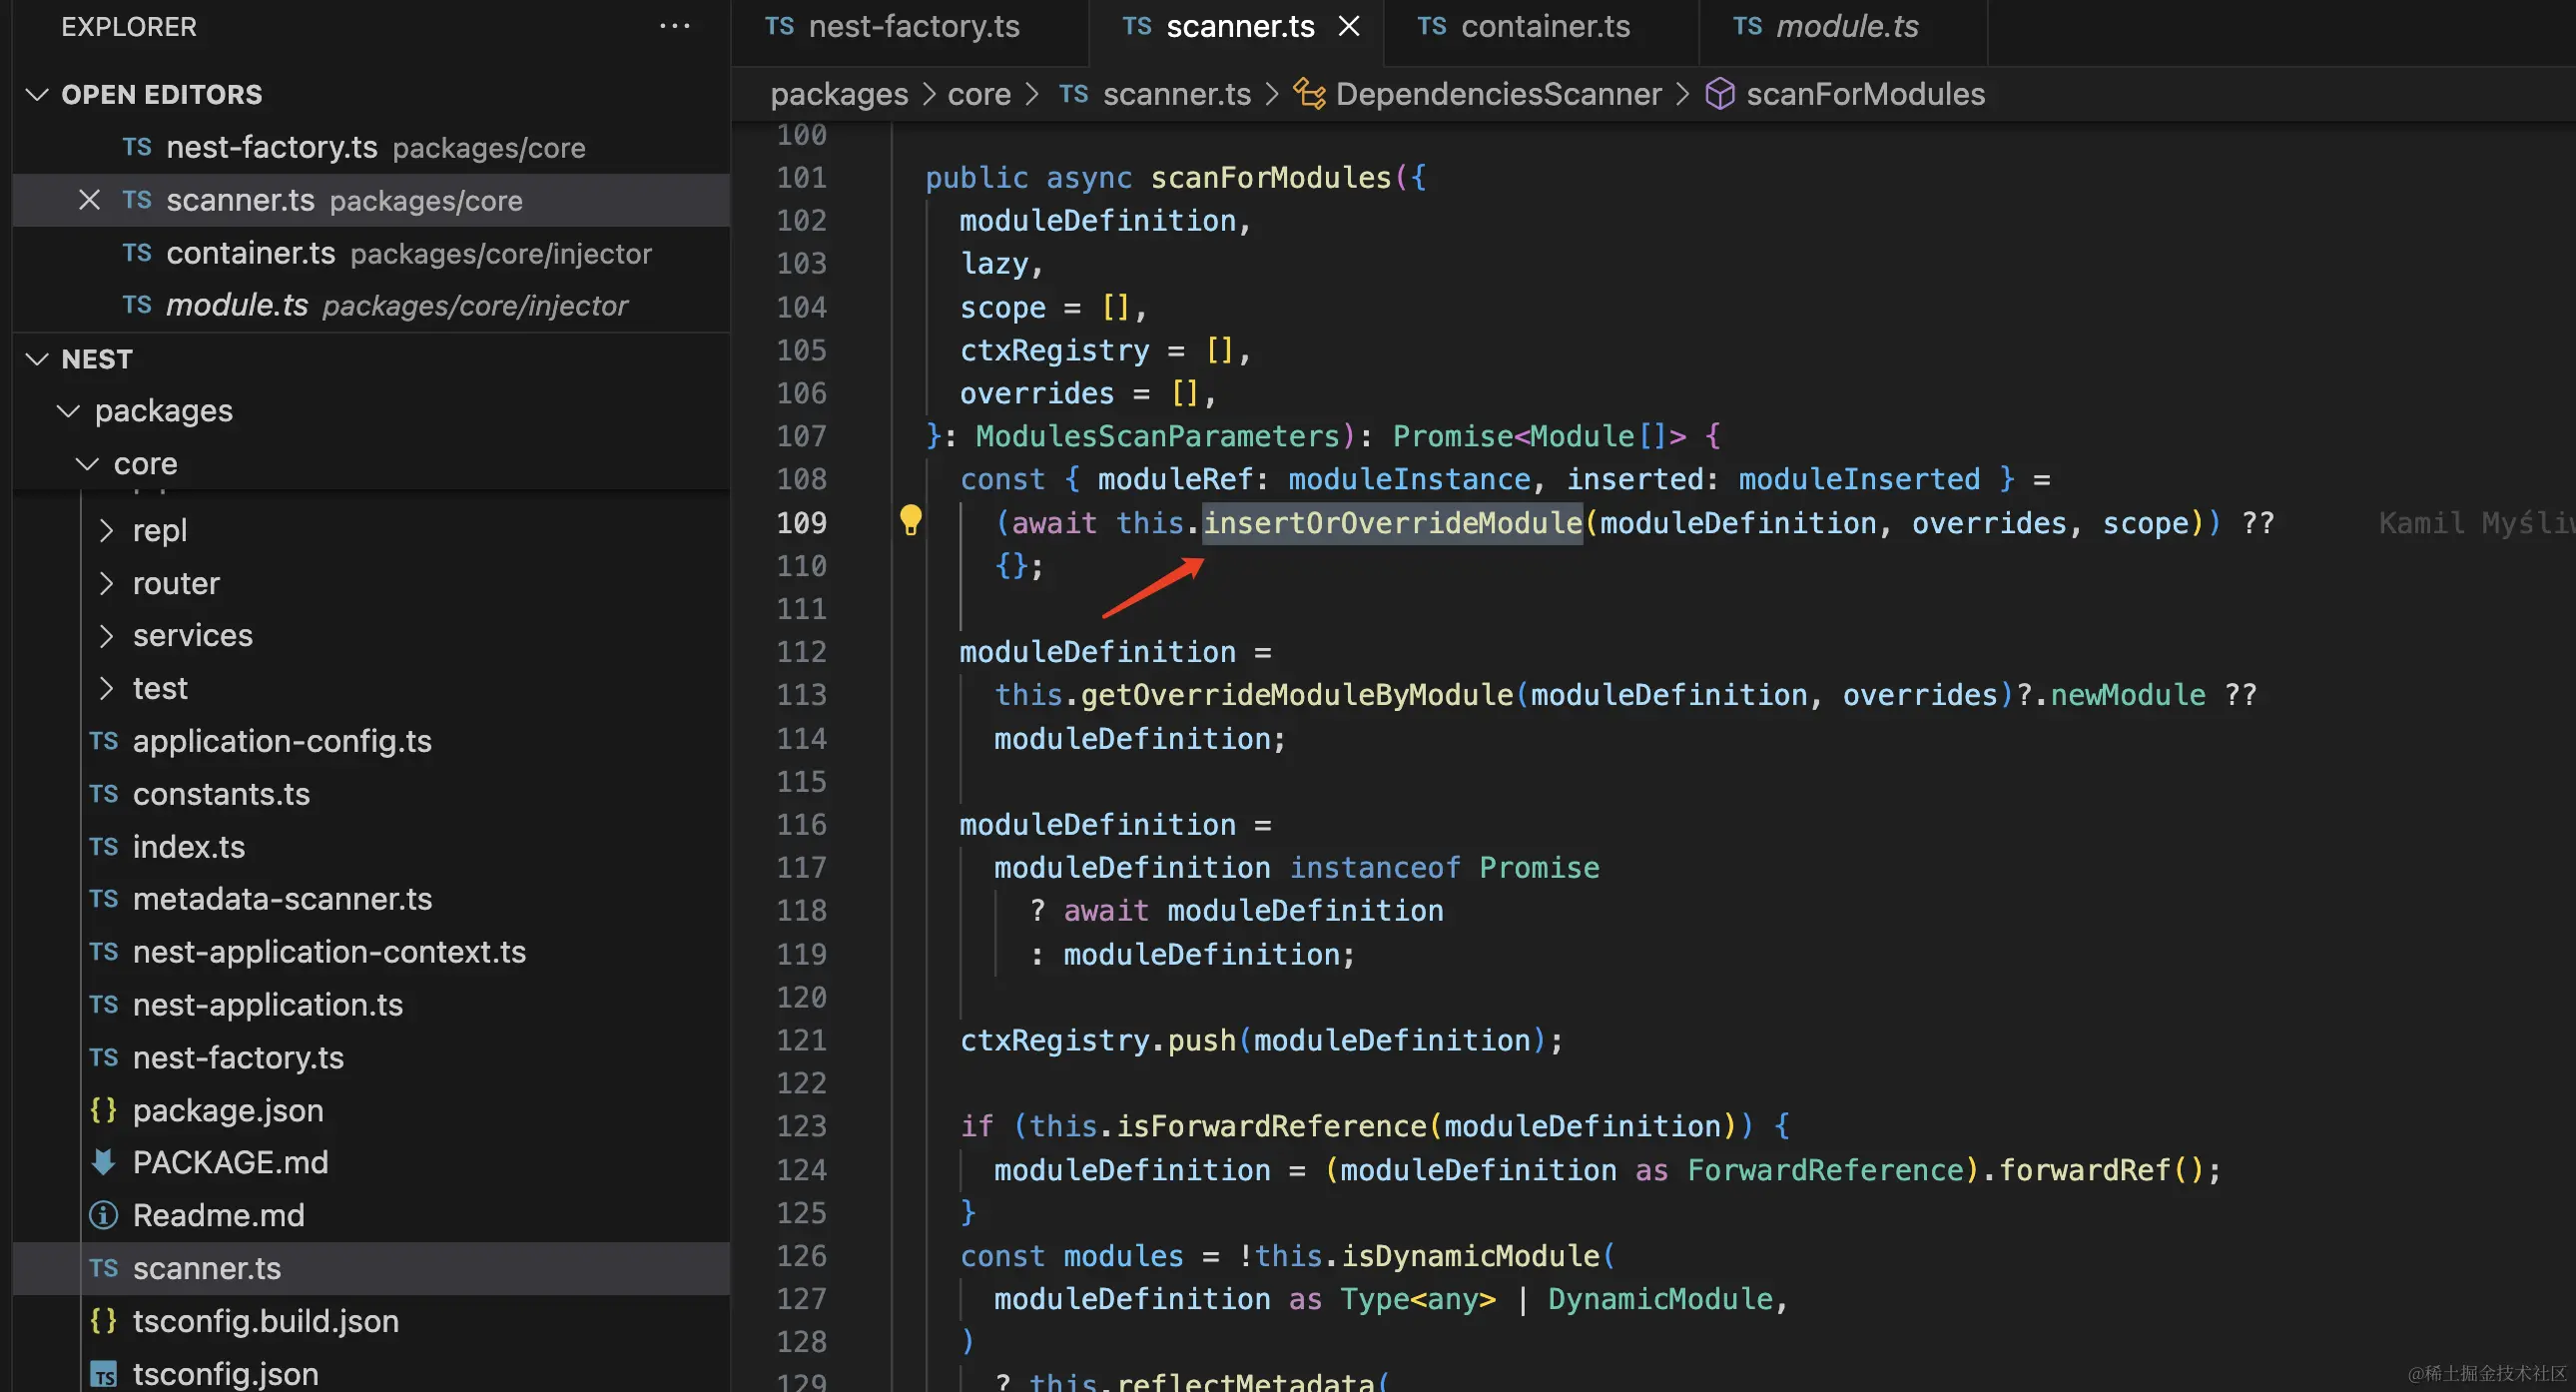Click line number 112 in gutter

(x=802, y=652)
